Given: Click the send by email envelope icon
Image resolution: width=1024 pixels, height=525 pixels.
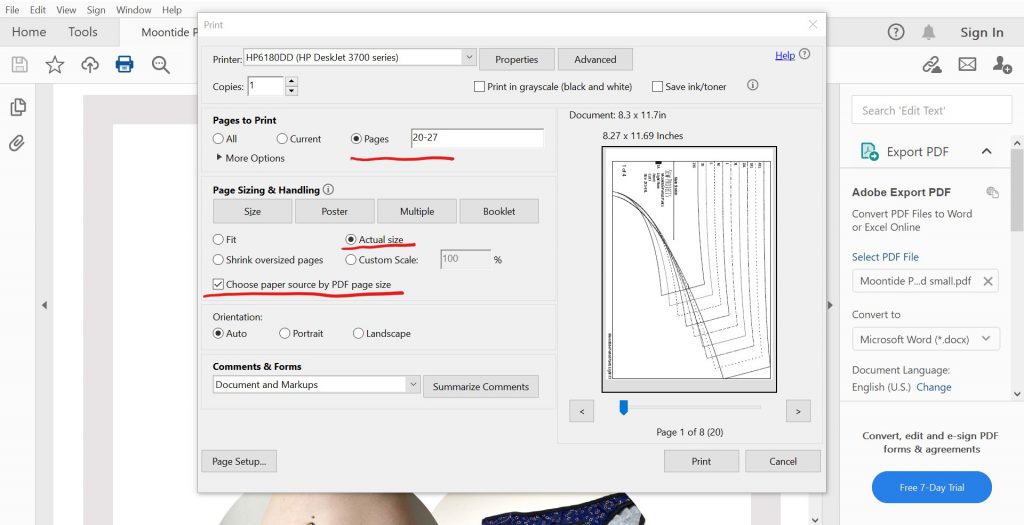Looking at the screenshot, I should click(967, 64).
